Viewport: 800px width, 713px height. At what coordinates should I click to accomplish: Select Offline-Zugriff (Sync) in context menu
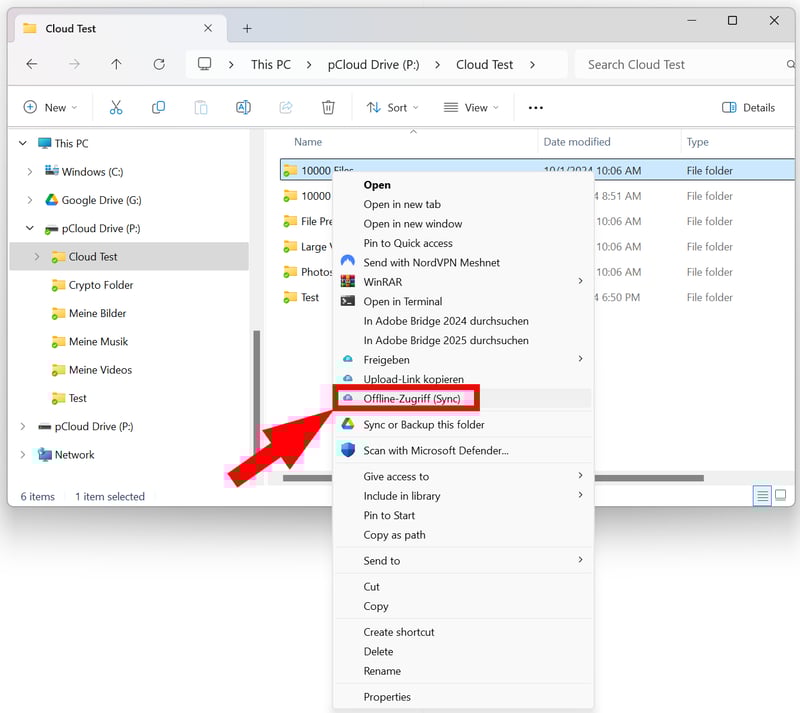click(411, 398)
